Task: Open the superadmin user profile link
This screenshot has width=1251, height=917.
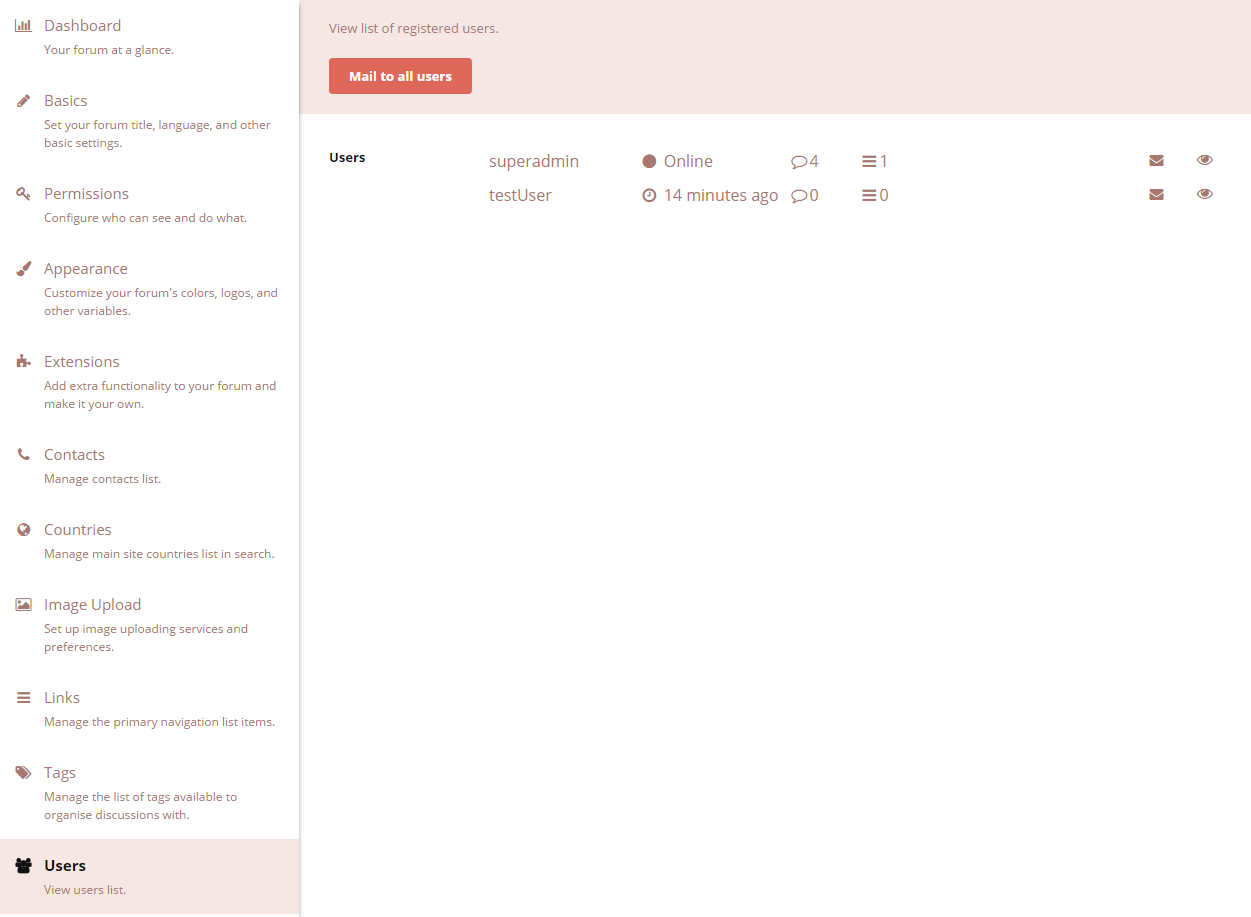Action: tap(533, 161)
